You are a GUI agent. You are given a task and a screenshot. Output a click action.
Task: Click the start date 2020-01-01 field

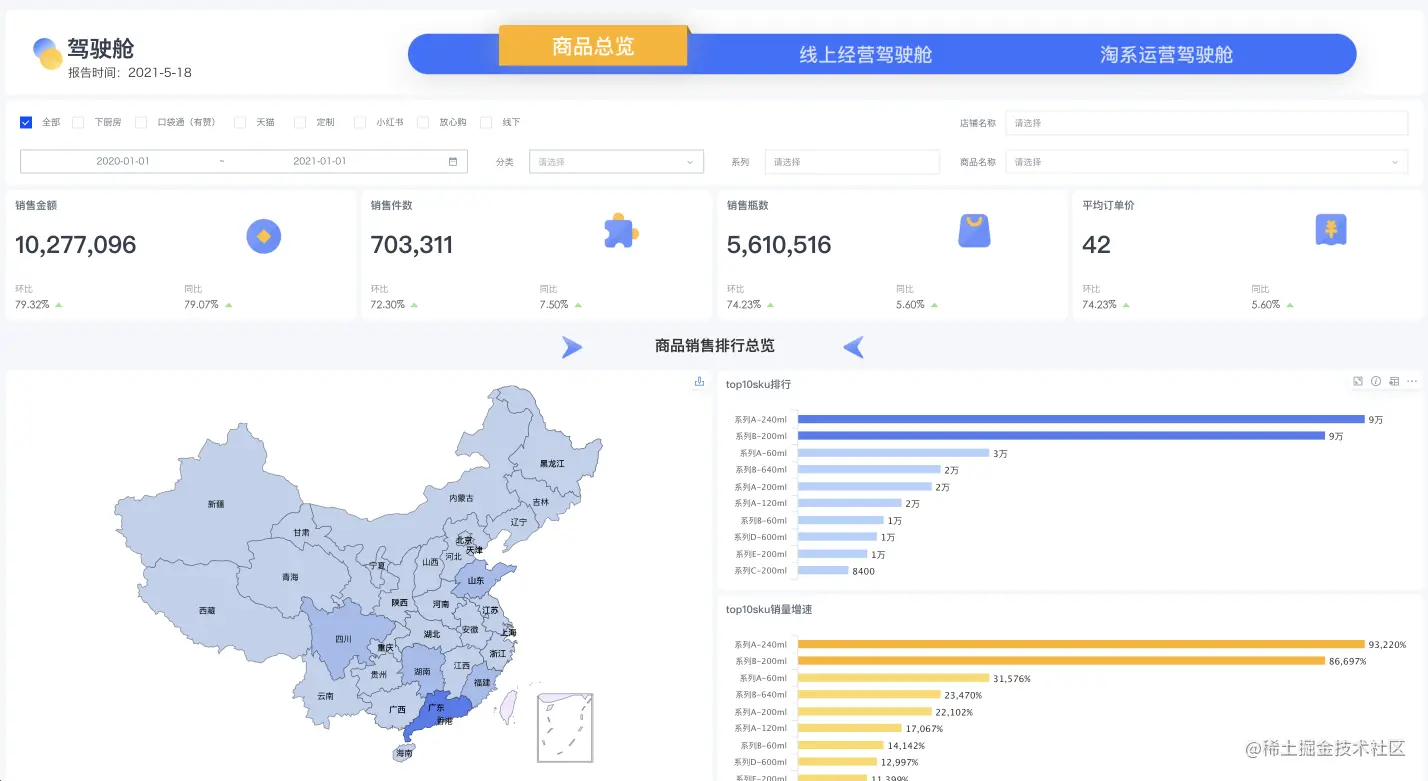[x=123, y=161]
